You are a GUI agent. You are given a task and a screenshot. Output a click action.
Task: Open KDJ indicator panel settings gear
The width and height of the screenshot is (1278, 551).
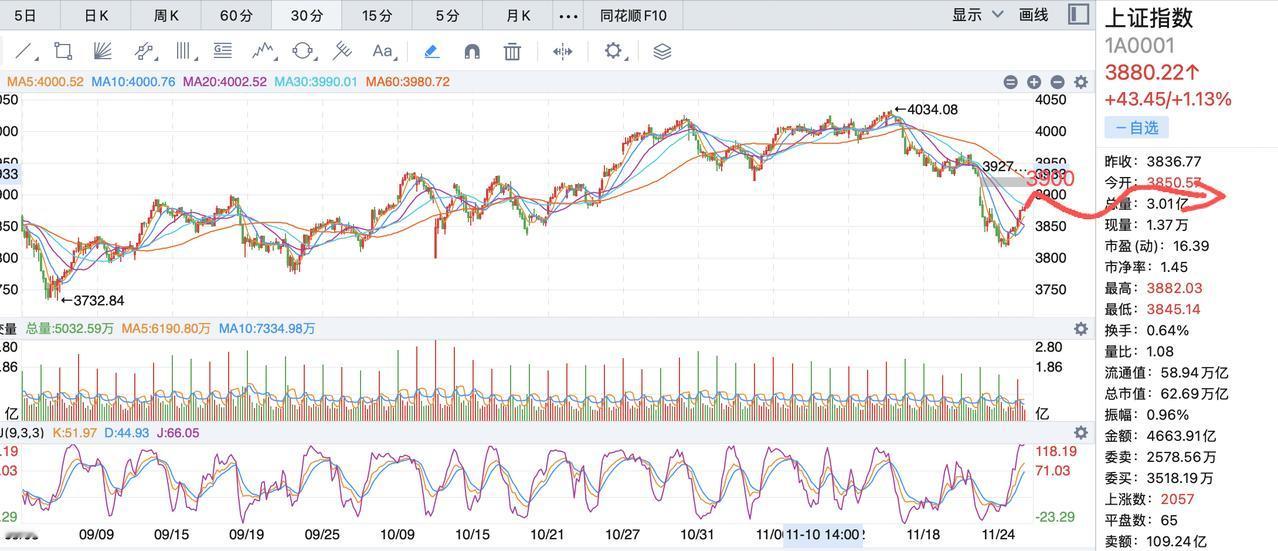tap(1080, 433)
